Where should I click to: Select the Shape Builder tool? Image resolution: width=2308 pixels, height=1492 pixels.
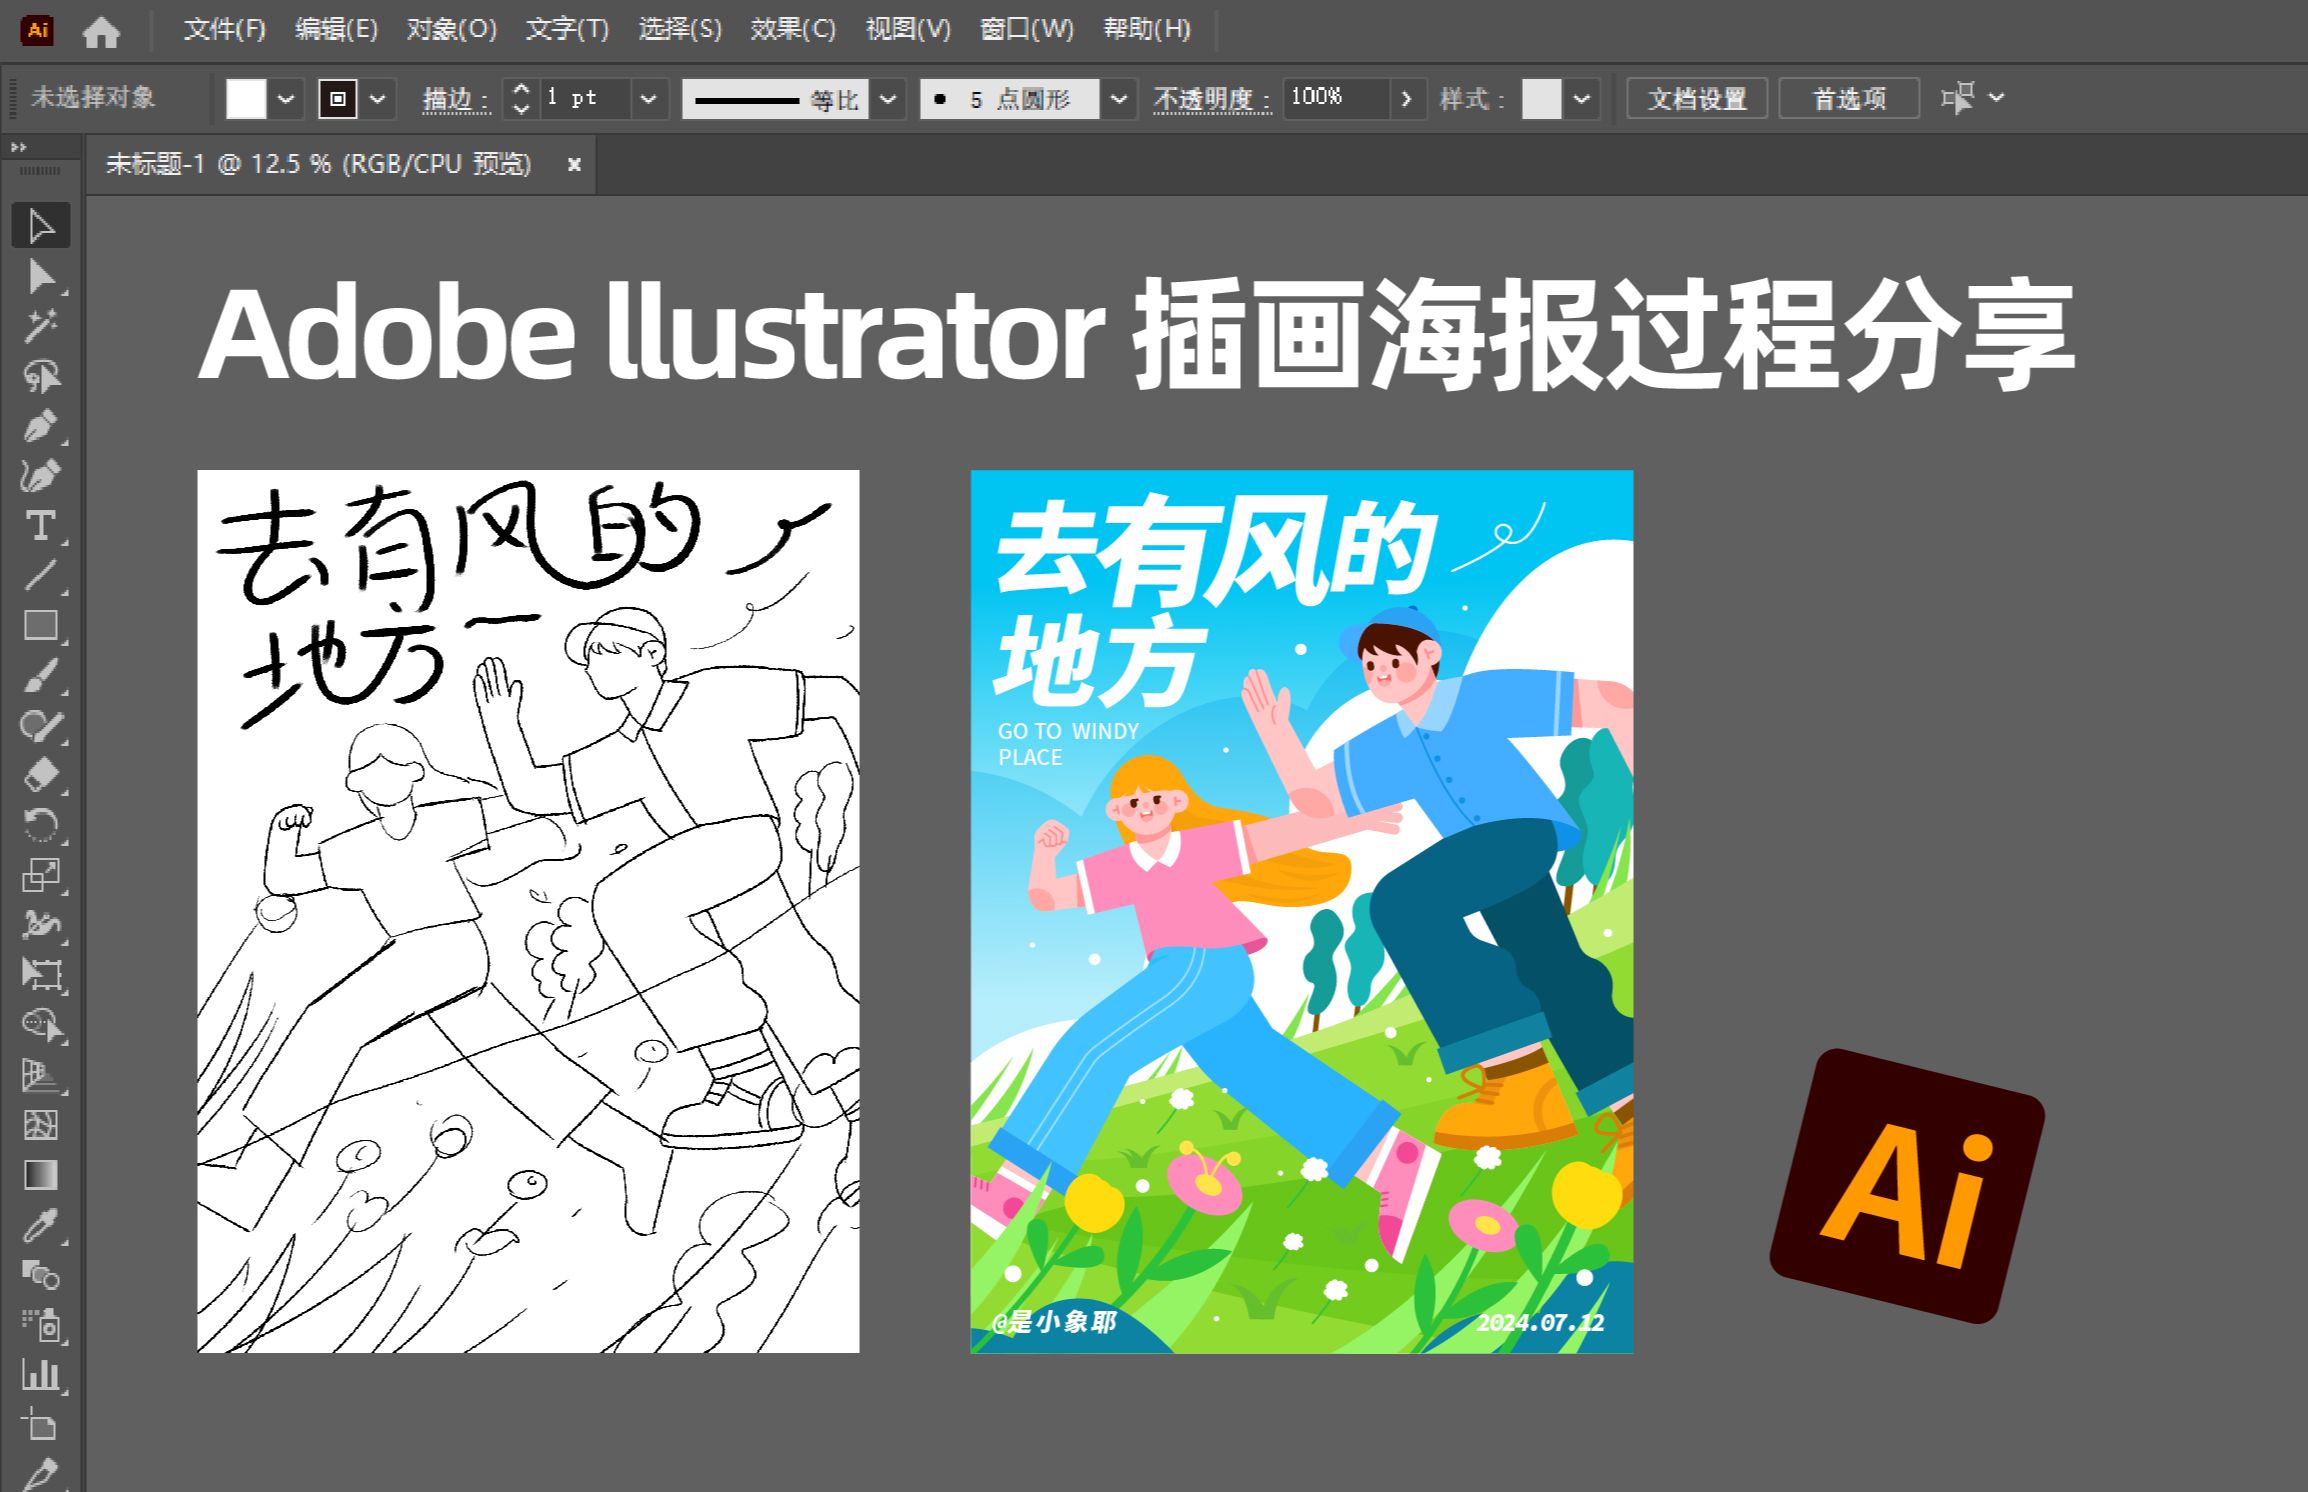click(x=41, y=1026)
